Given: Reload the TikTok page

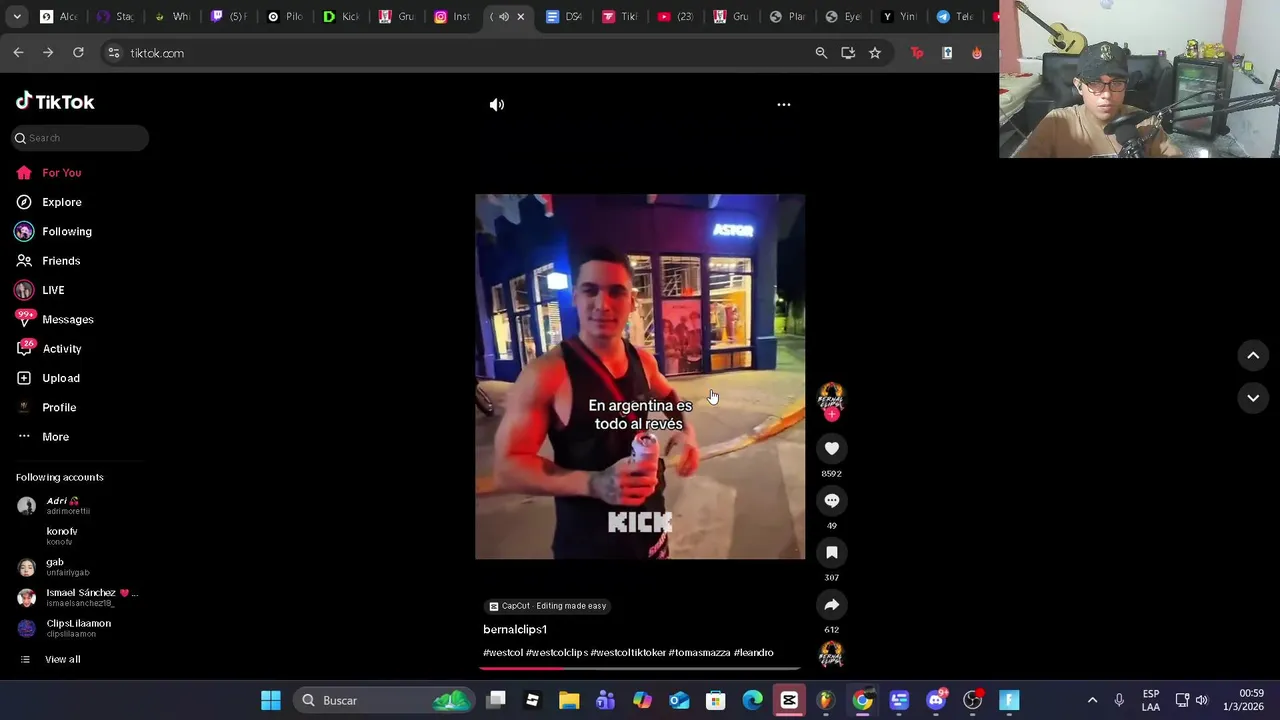Looking at the screenshot, I should [78, 53].
